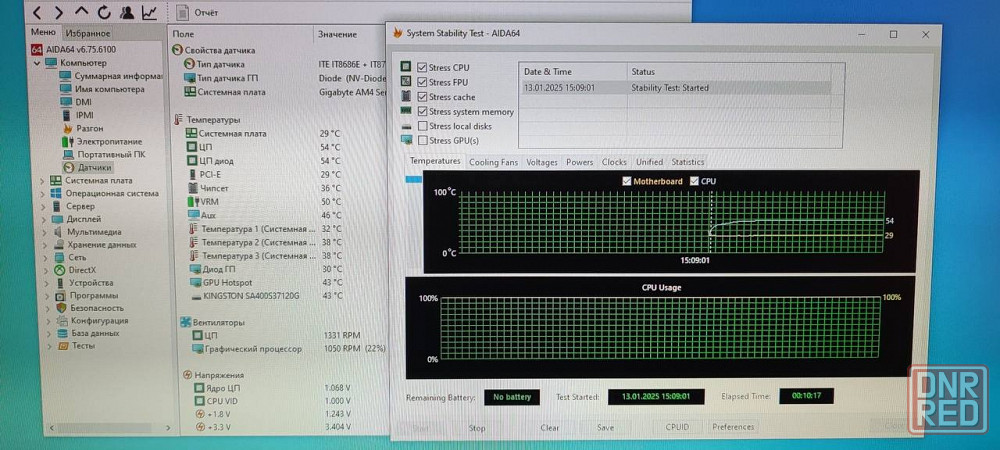Expand the Сервер branch arrow

[x=43, y=207]
